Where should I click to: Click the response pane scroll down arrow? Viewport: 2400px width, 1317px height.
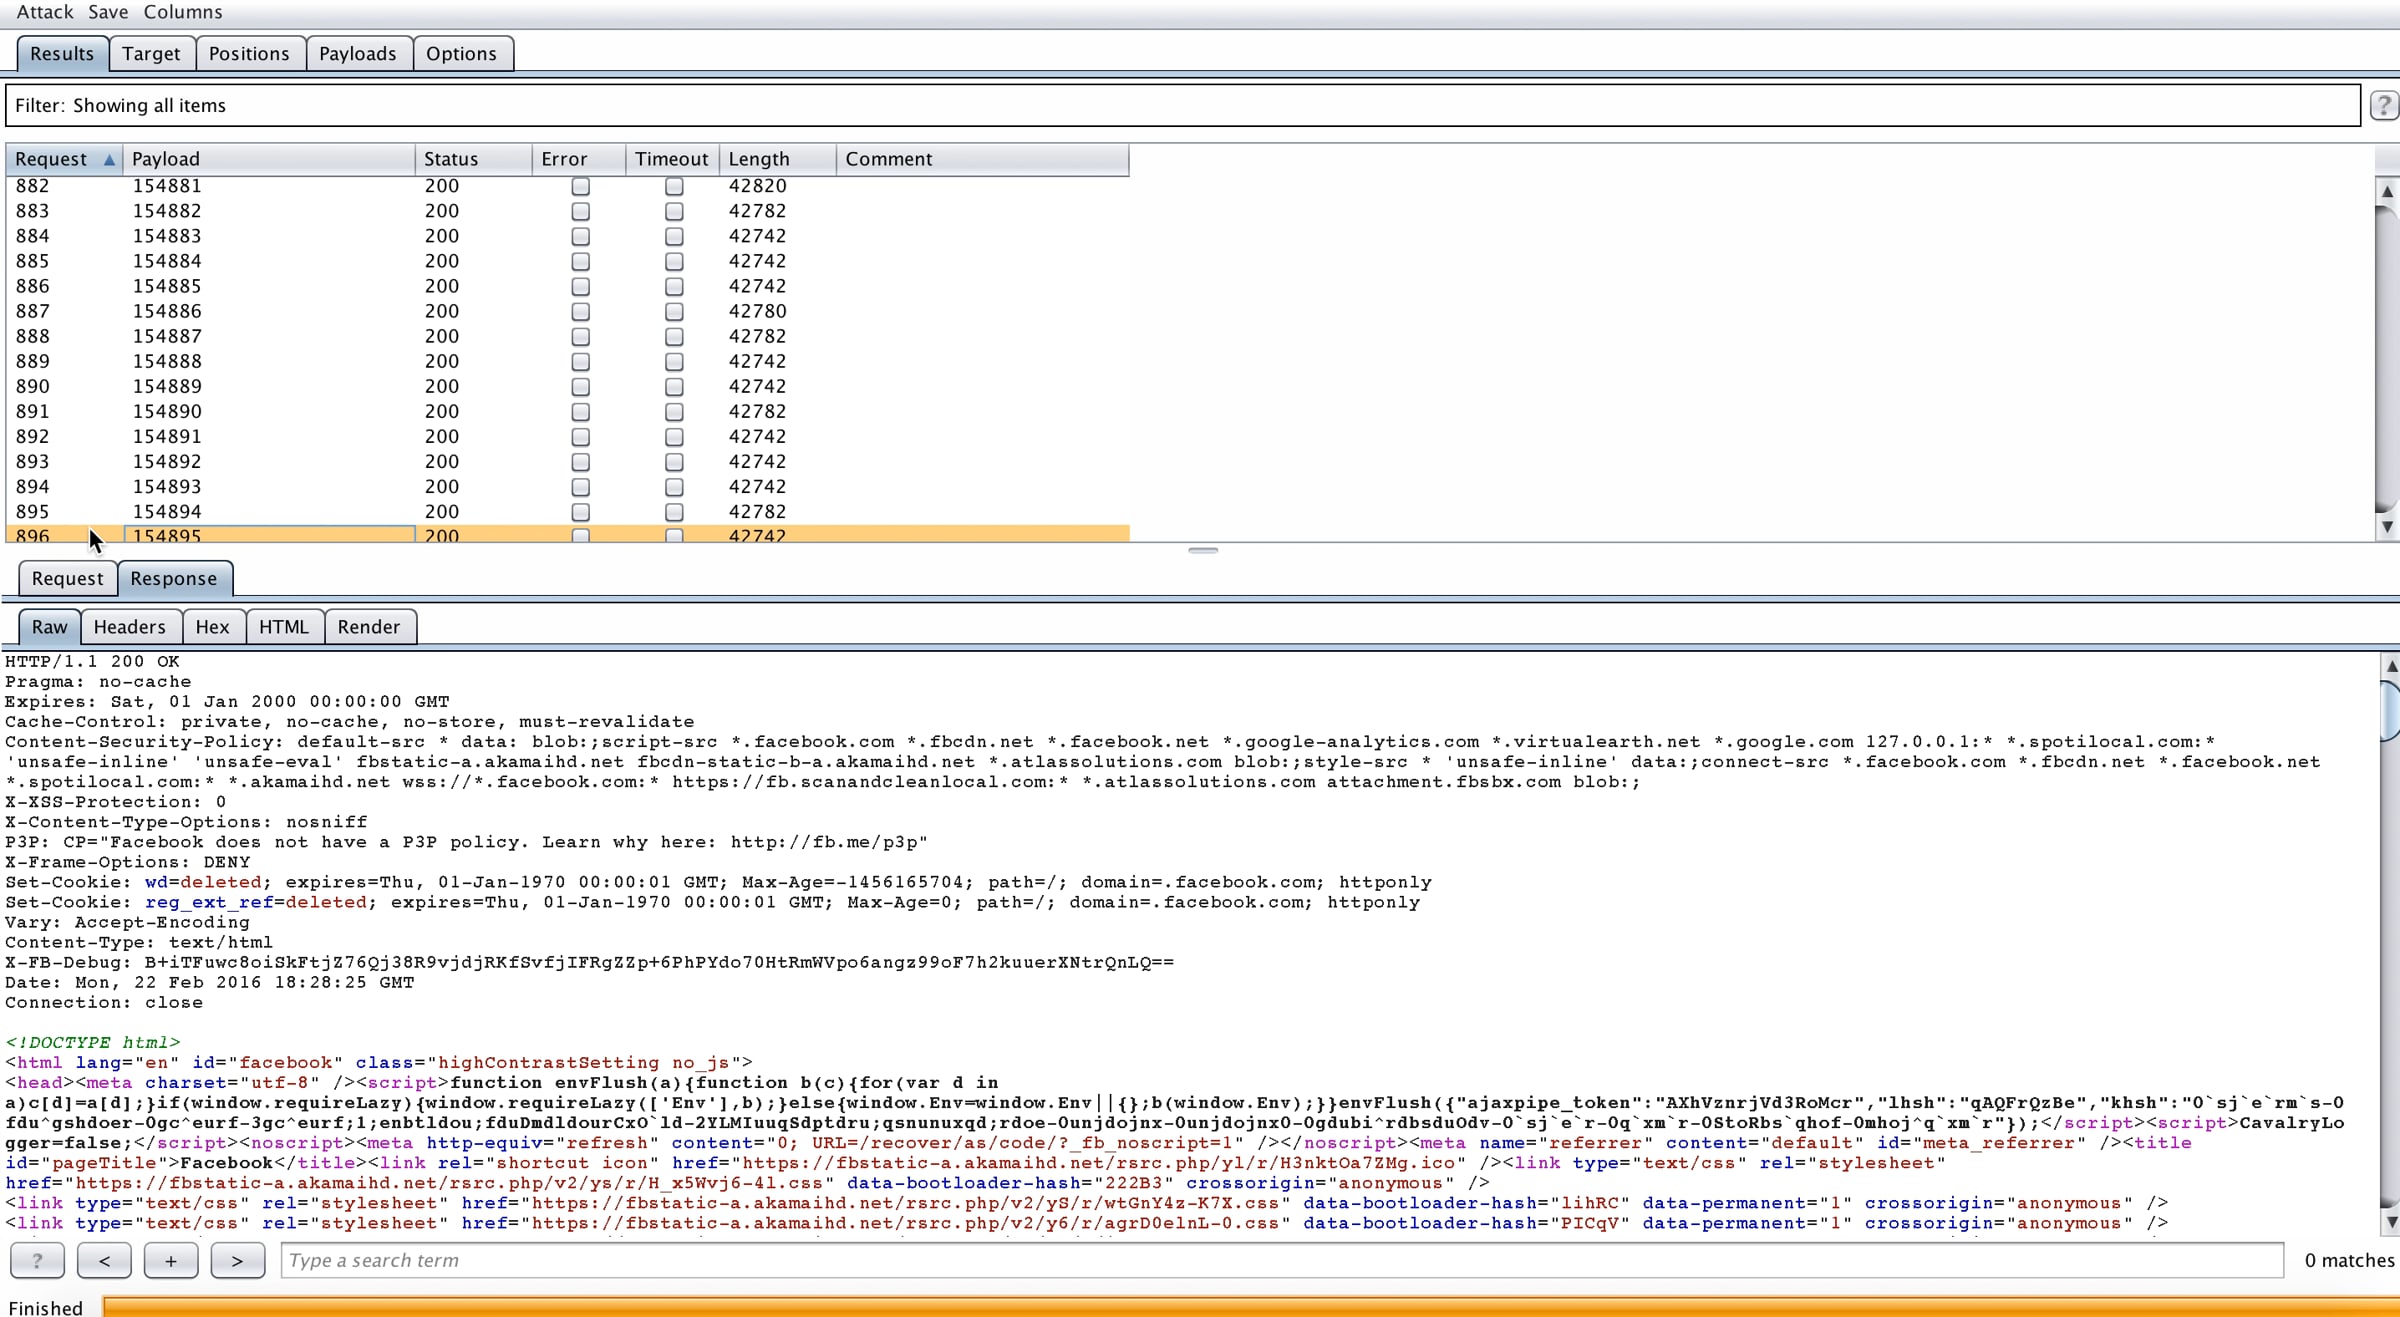click(x=2390, y=1221)
